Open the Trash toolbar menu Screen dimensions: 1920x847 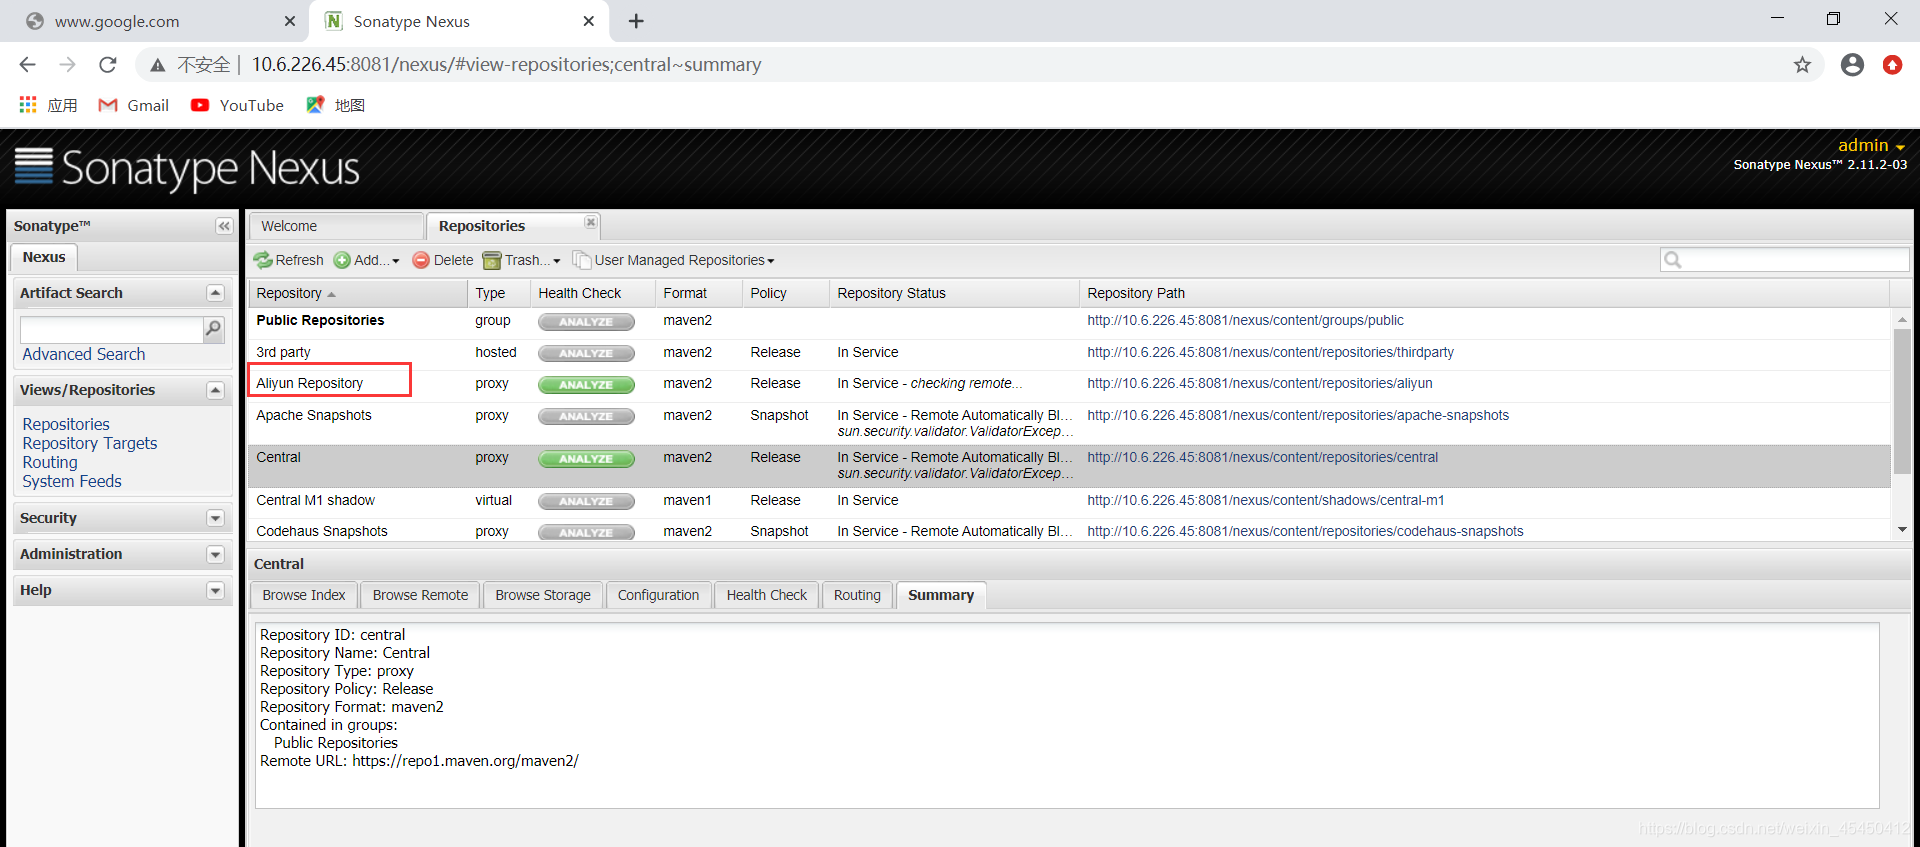tap(521, 260)
